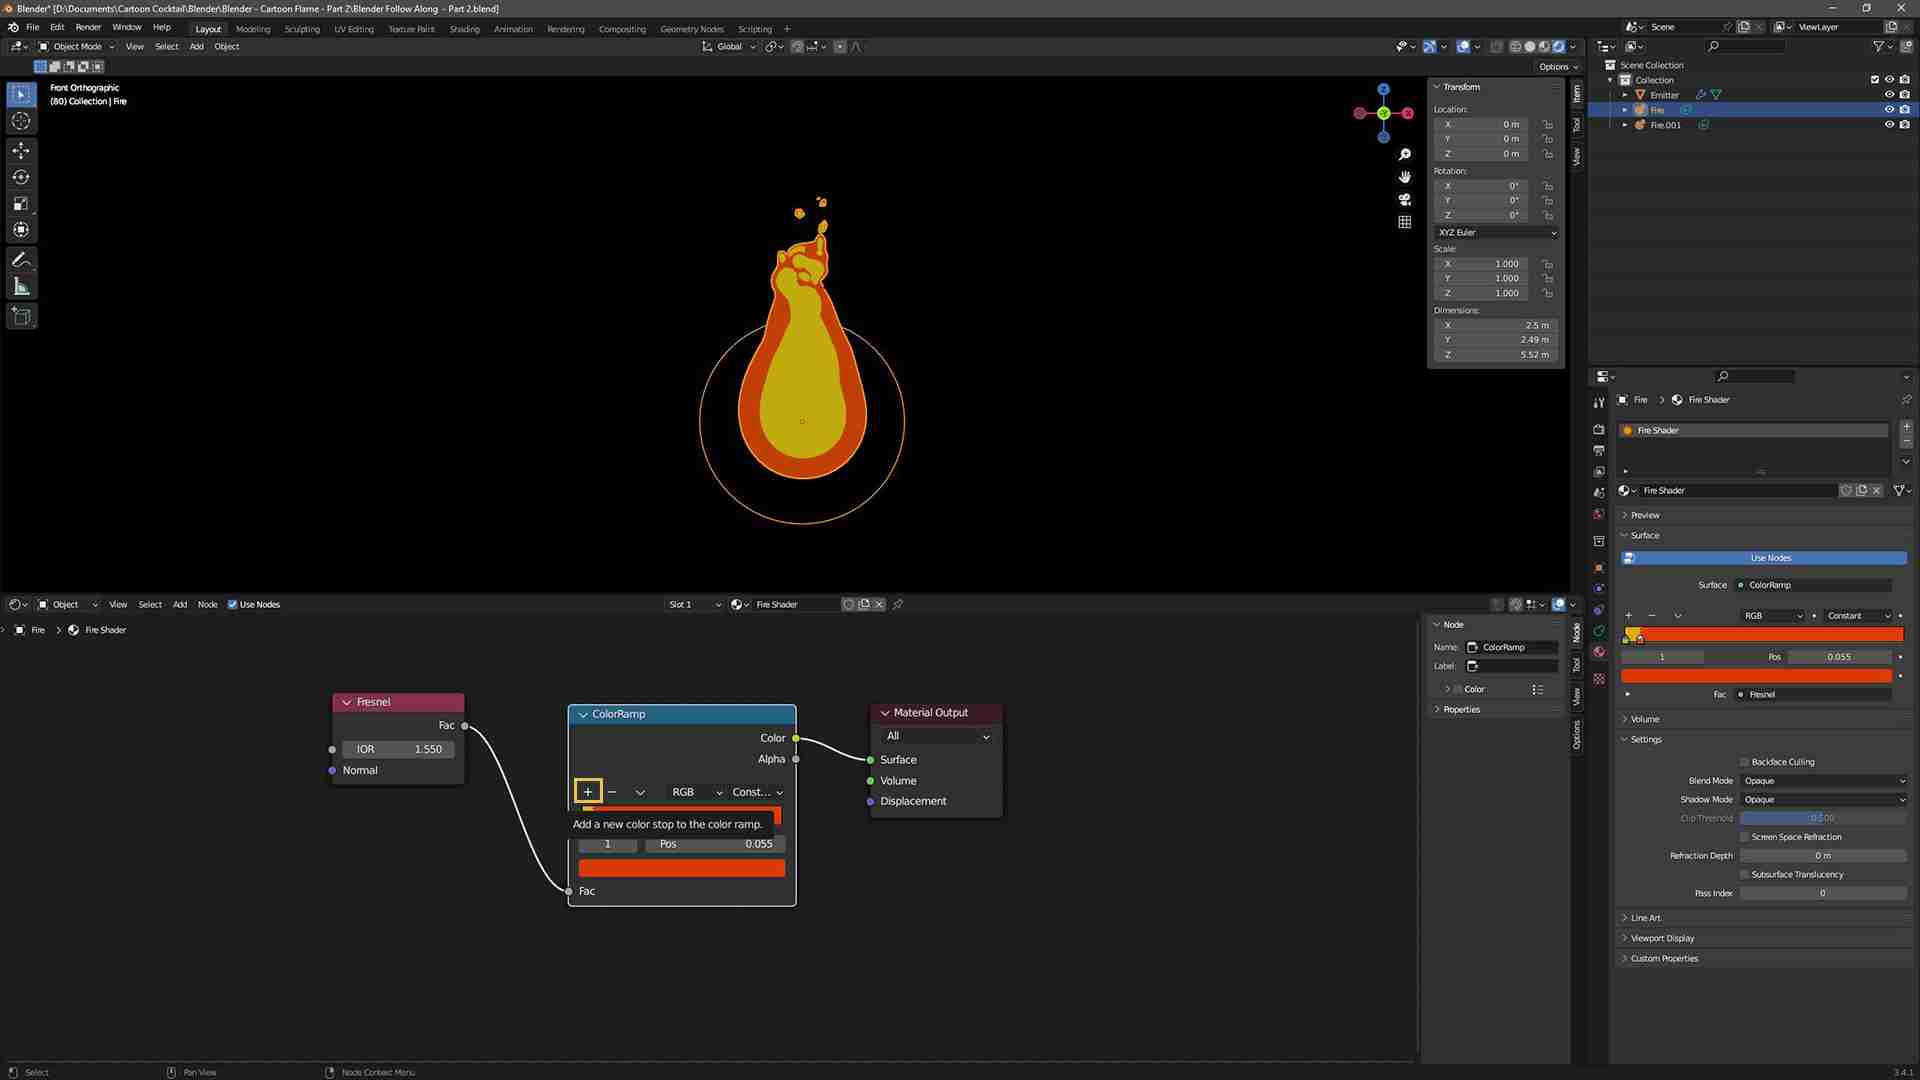Toggle Use Nodes checkbox in node editor
This screenshot has height=1080, width=1920.
tap(233, 604)
